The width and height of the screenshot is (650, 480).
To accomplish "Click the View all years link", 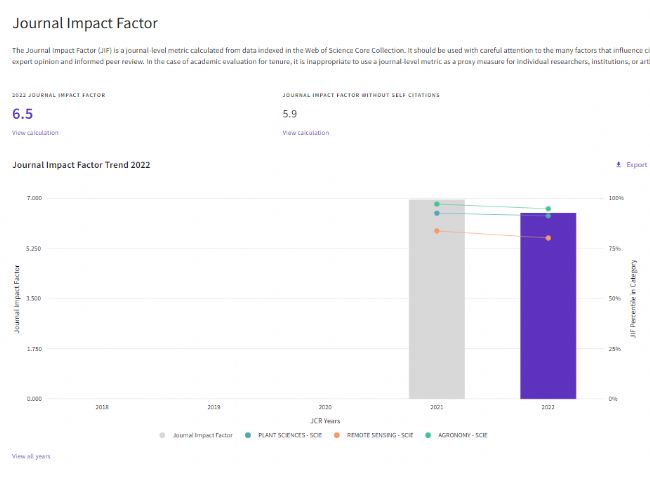I will (31, 456).
